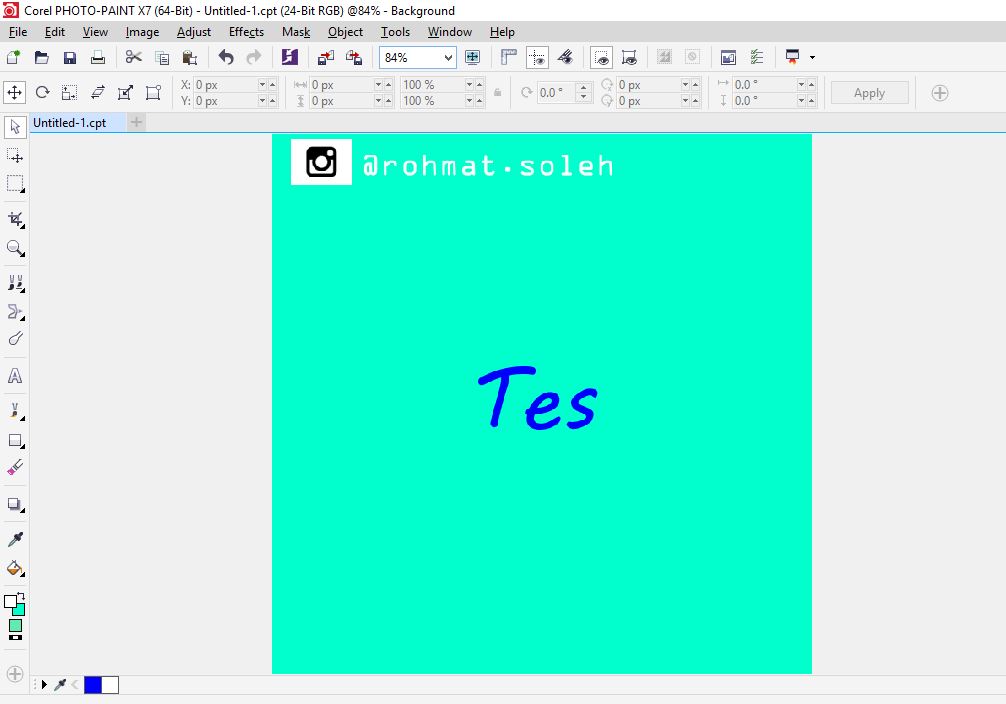Select the Drop Shadow tool
Screen dimensions: 1006x704
15,504
